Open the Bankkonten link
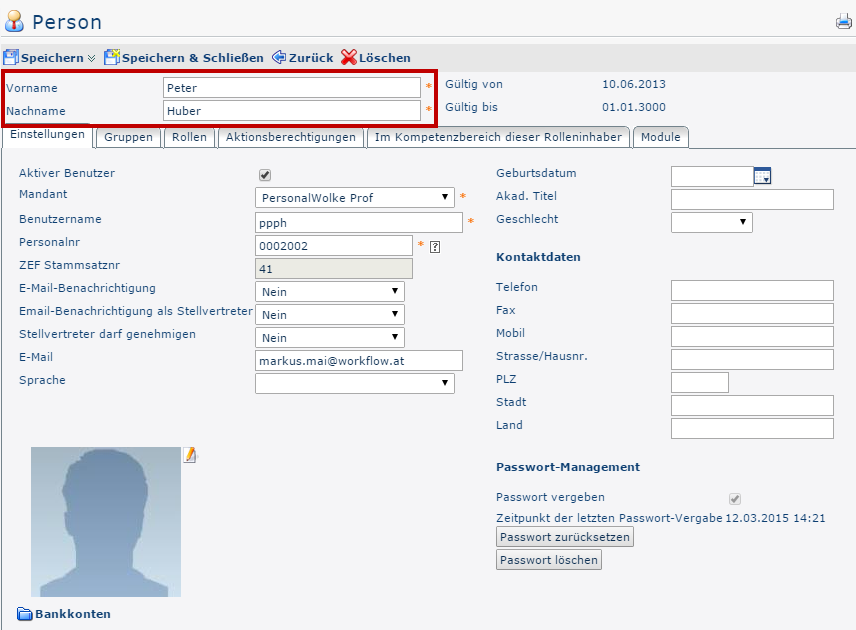856x630 pixels. point(73,614)
